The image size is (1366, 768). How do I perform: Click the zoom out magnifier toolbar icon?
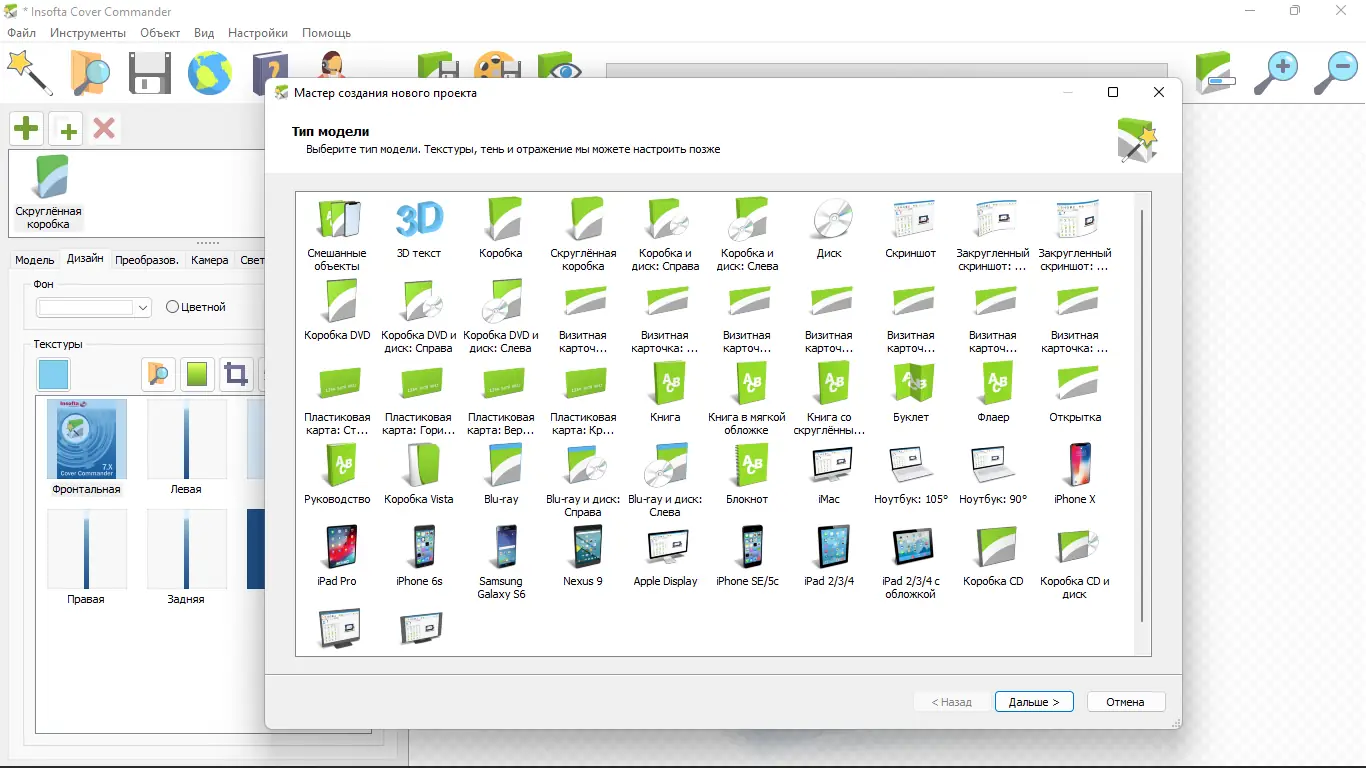coord(1335,72)
